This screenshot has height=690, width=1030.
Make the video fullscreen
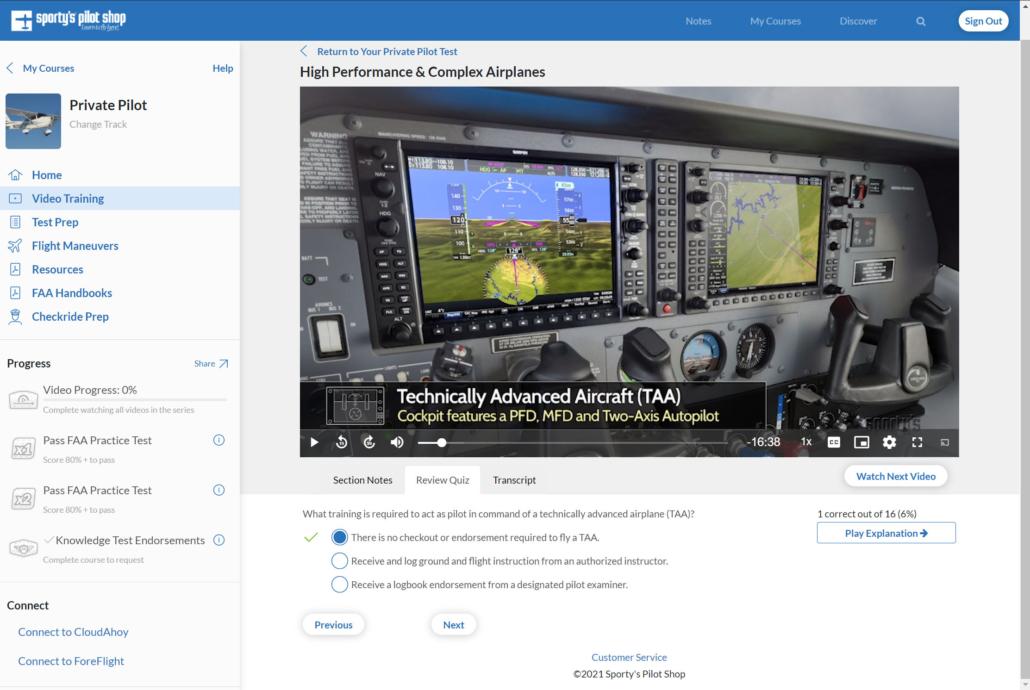(x=917, y=441)
